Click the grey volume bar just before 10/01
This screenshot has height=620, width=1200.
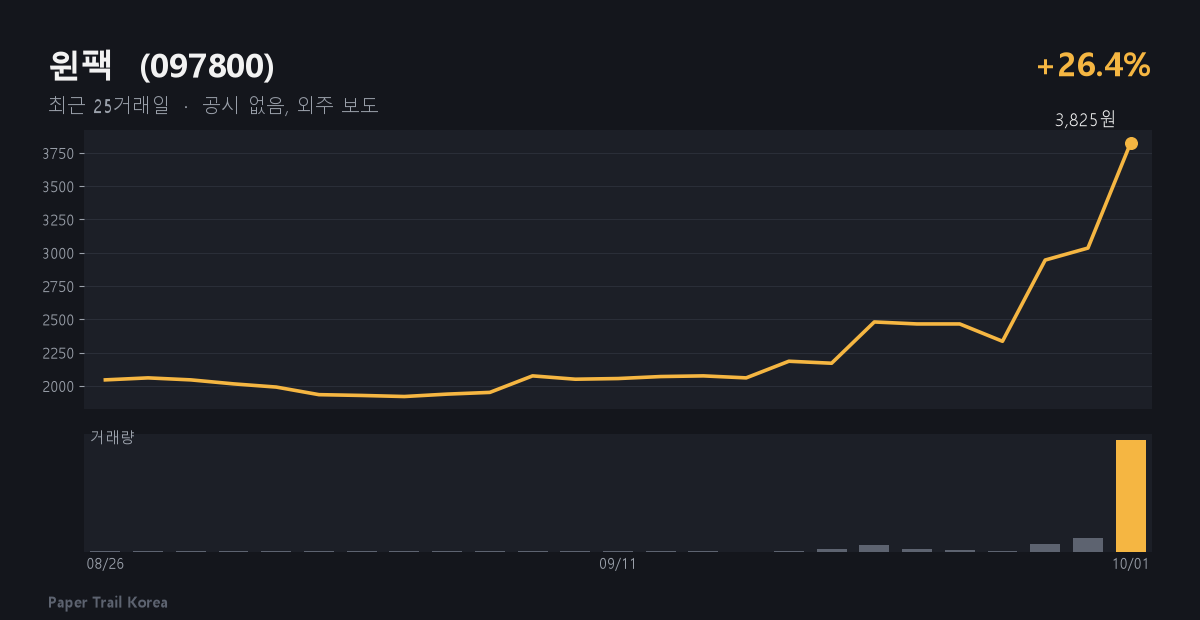pos(1088,545)
